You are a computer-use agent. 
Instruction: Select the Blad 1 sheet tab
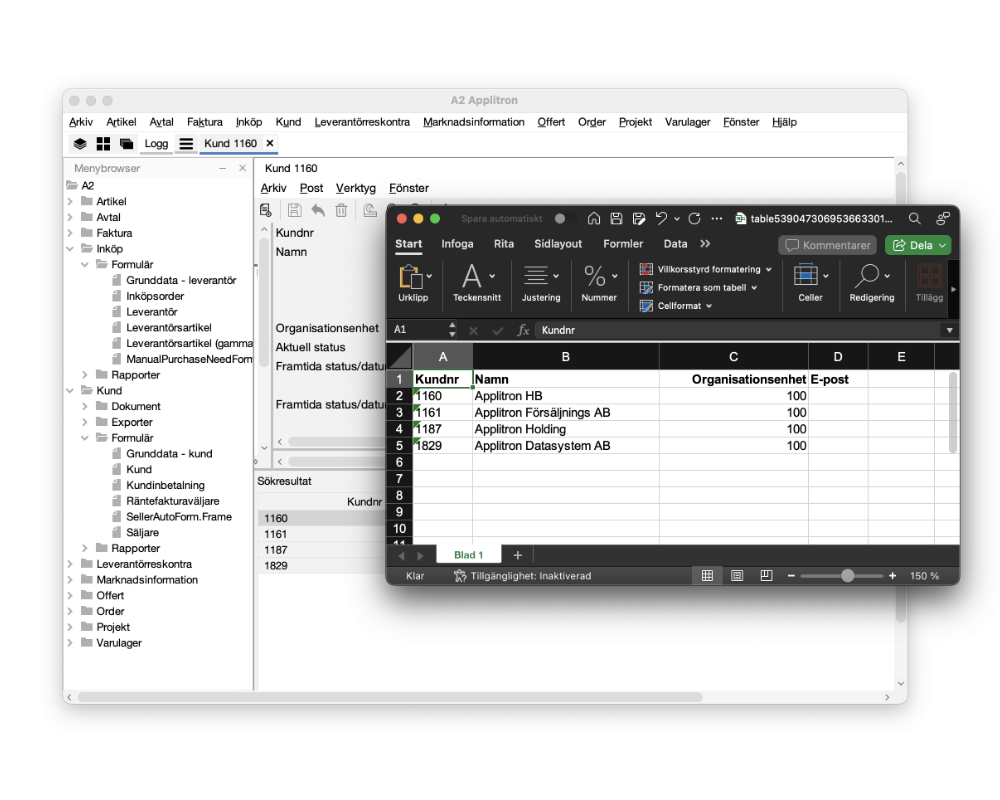click(468, 555)
